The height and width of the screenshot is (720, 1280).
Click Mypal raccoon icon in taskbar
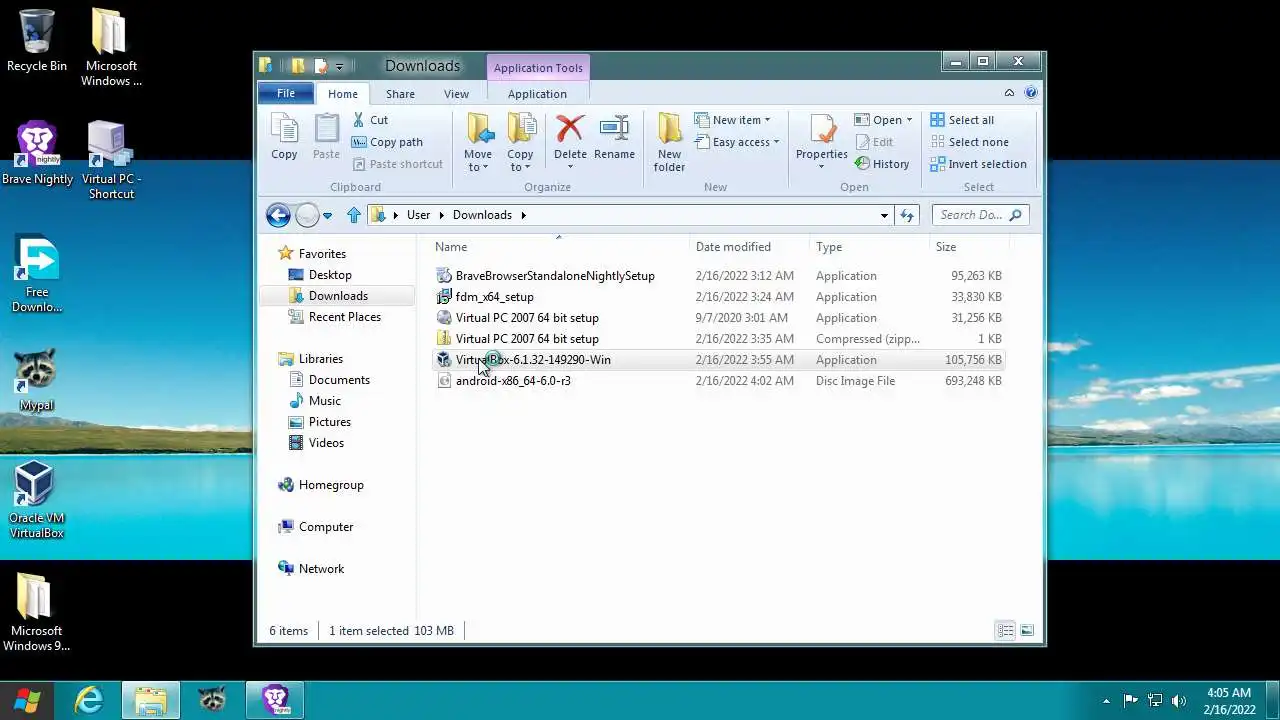coord(212,700)
